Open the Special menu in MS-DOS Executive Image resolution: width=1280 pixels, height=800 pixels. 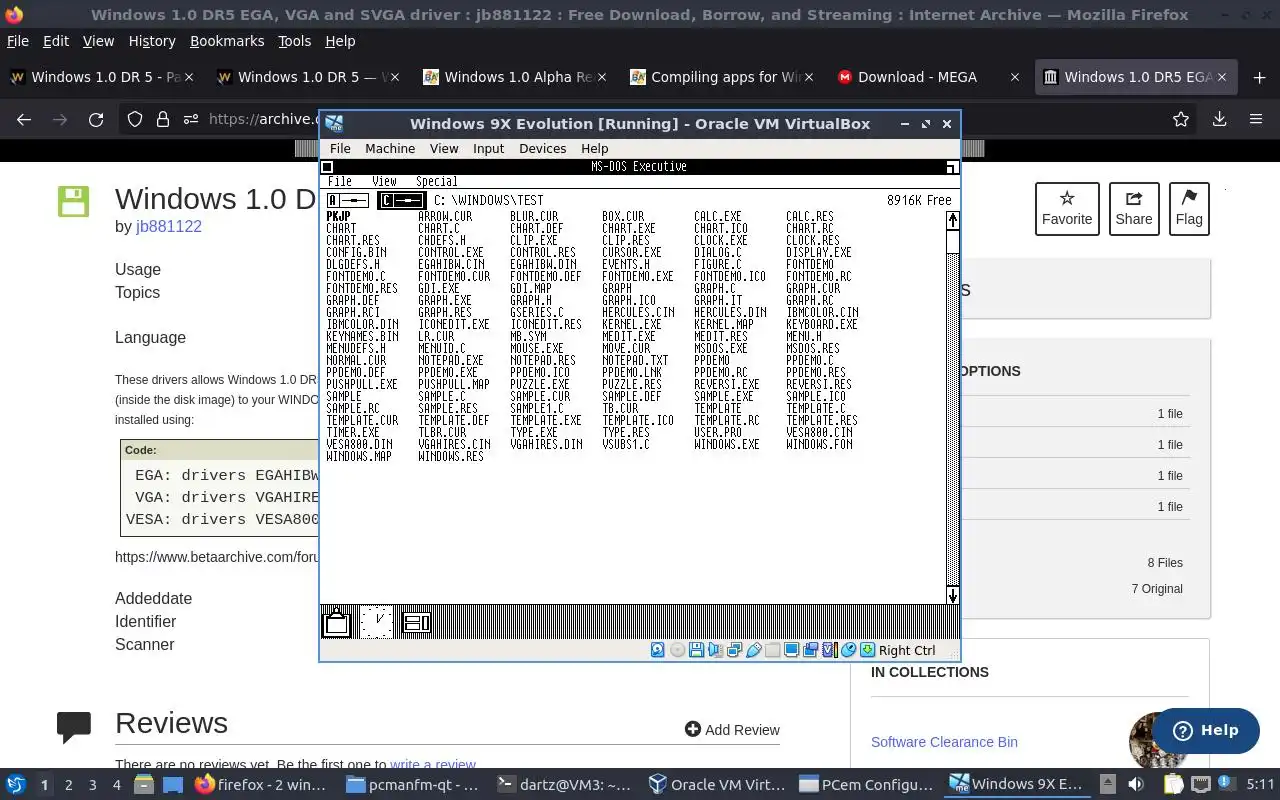(436, 181)
